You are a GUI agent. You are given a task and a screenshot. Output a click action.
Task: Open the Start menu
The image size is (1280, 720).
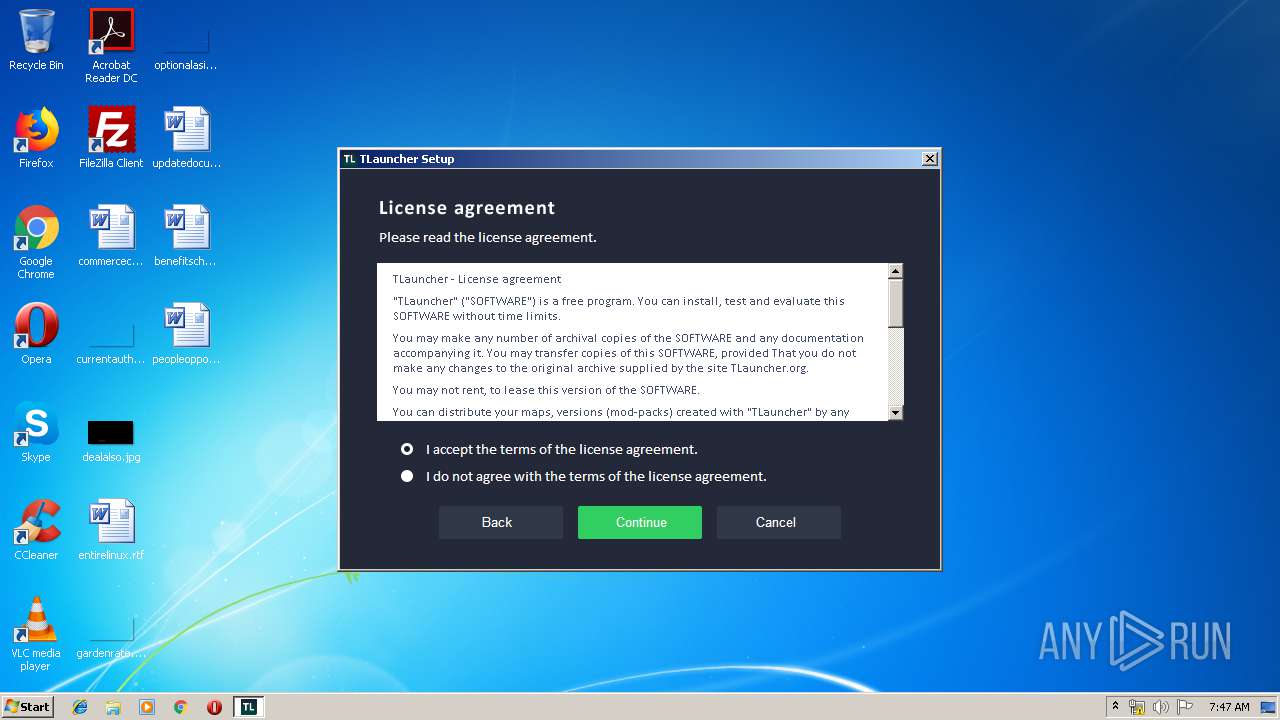(x=28, y=707)
